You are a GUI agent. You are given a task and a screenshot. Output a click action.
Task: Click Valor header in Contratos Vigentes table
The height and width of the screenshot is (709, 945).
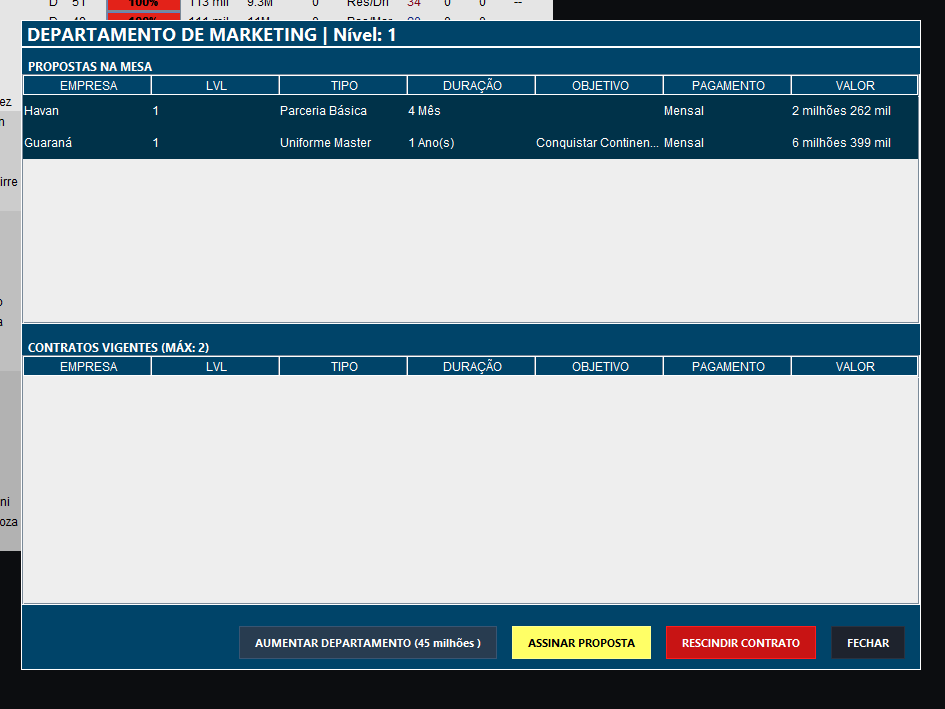pos(855,367)
